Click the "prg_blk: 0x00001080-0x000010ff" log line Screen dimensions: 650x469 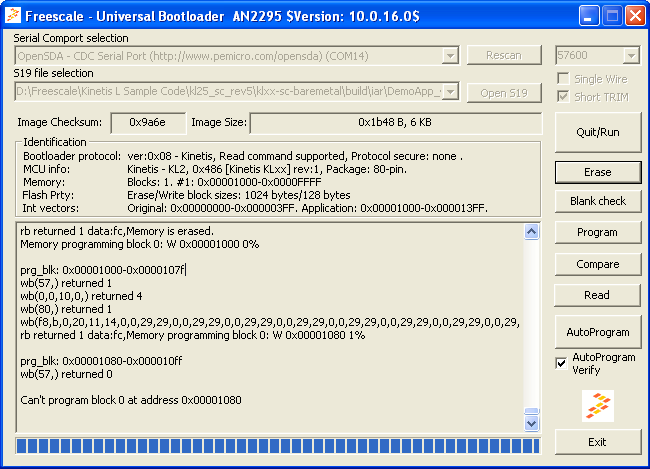(x=101, y=361)
